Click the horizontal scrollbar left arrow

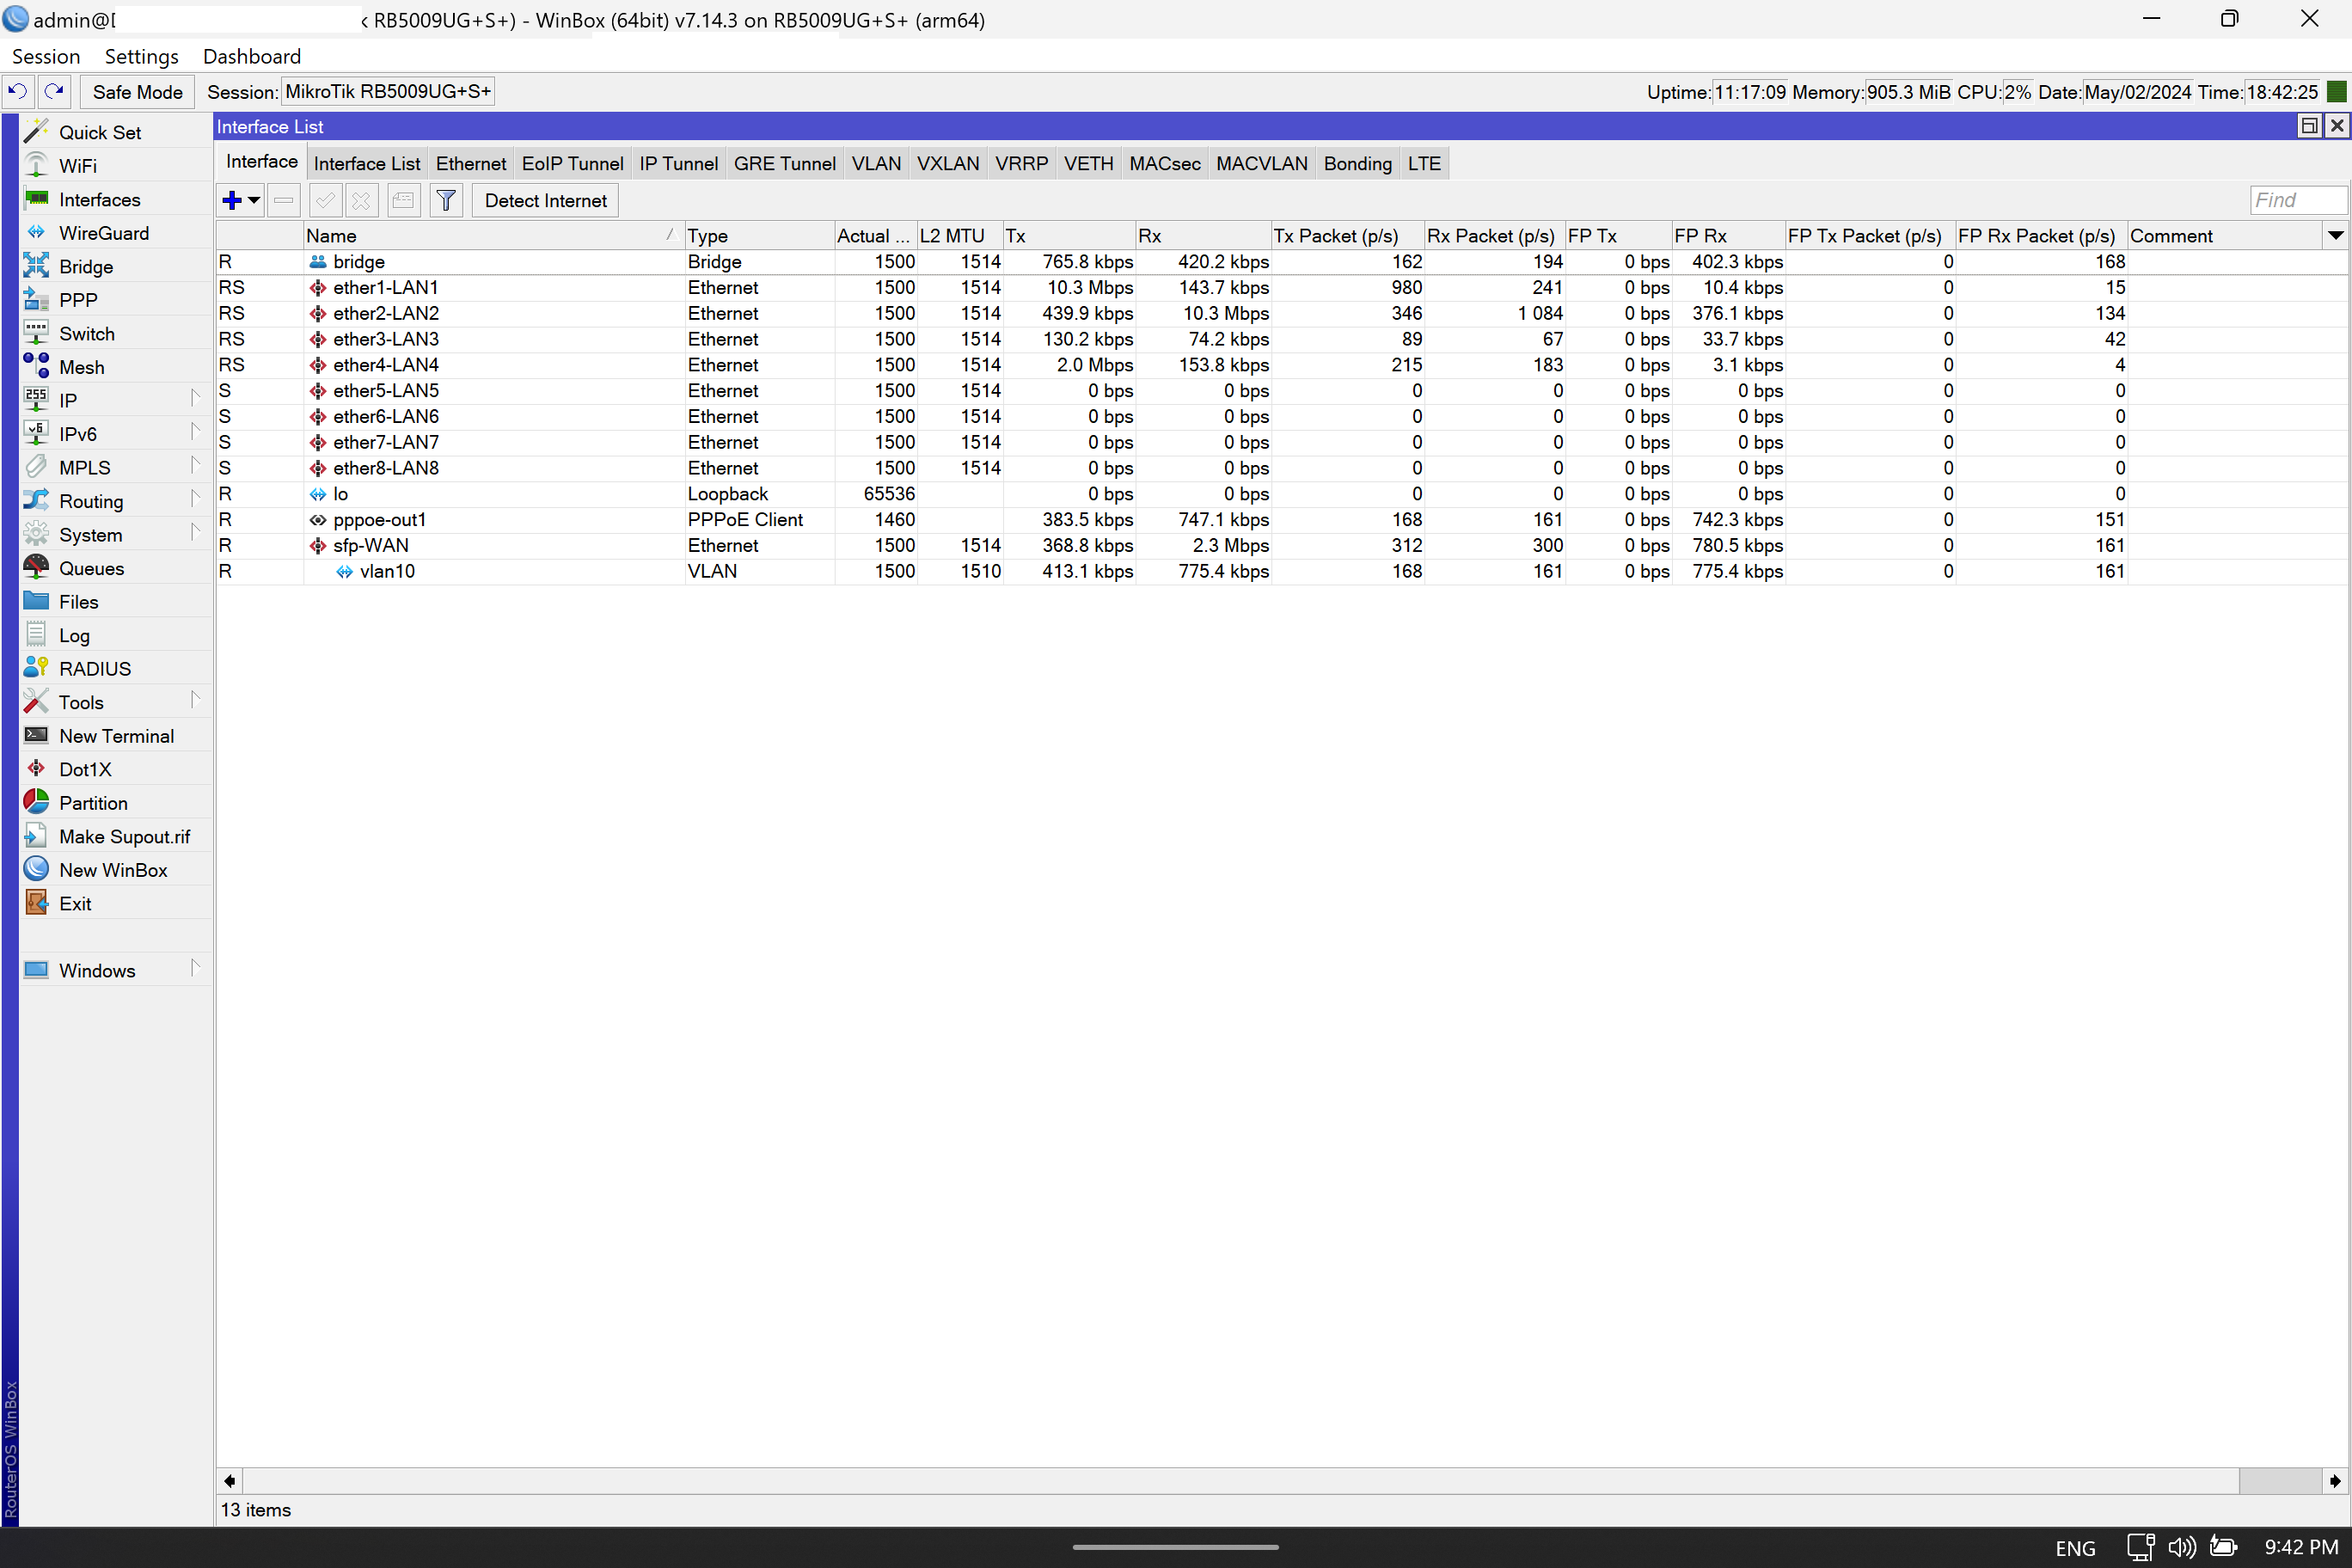(230, 1481)
